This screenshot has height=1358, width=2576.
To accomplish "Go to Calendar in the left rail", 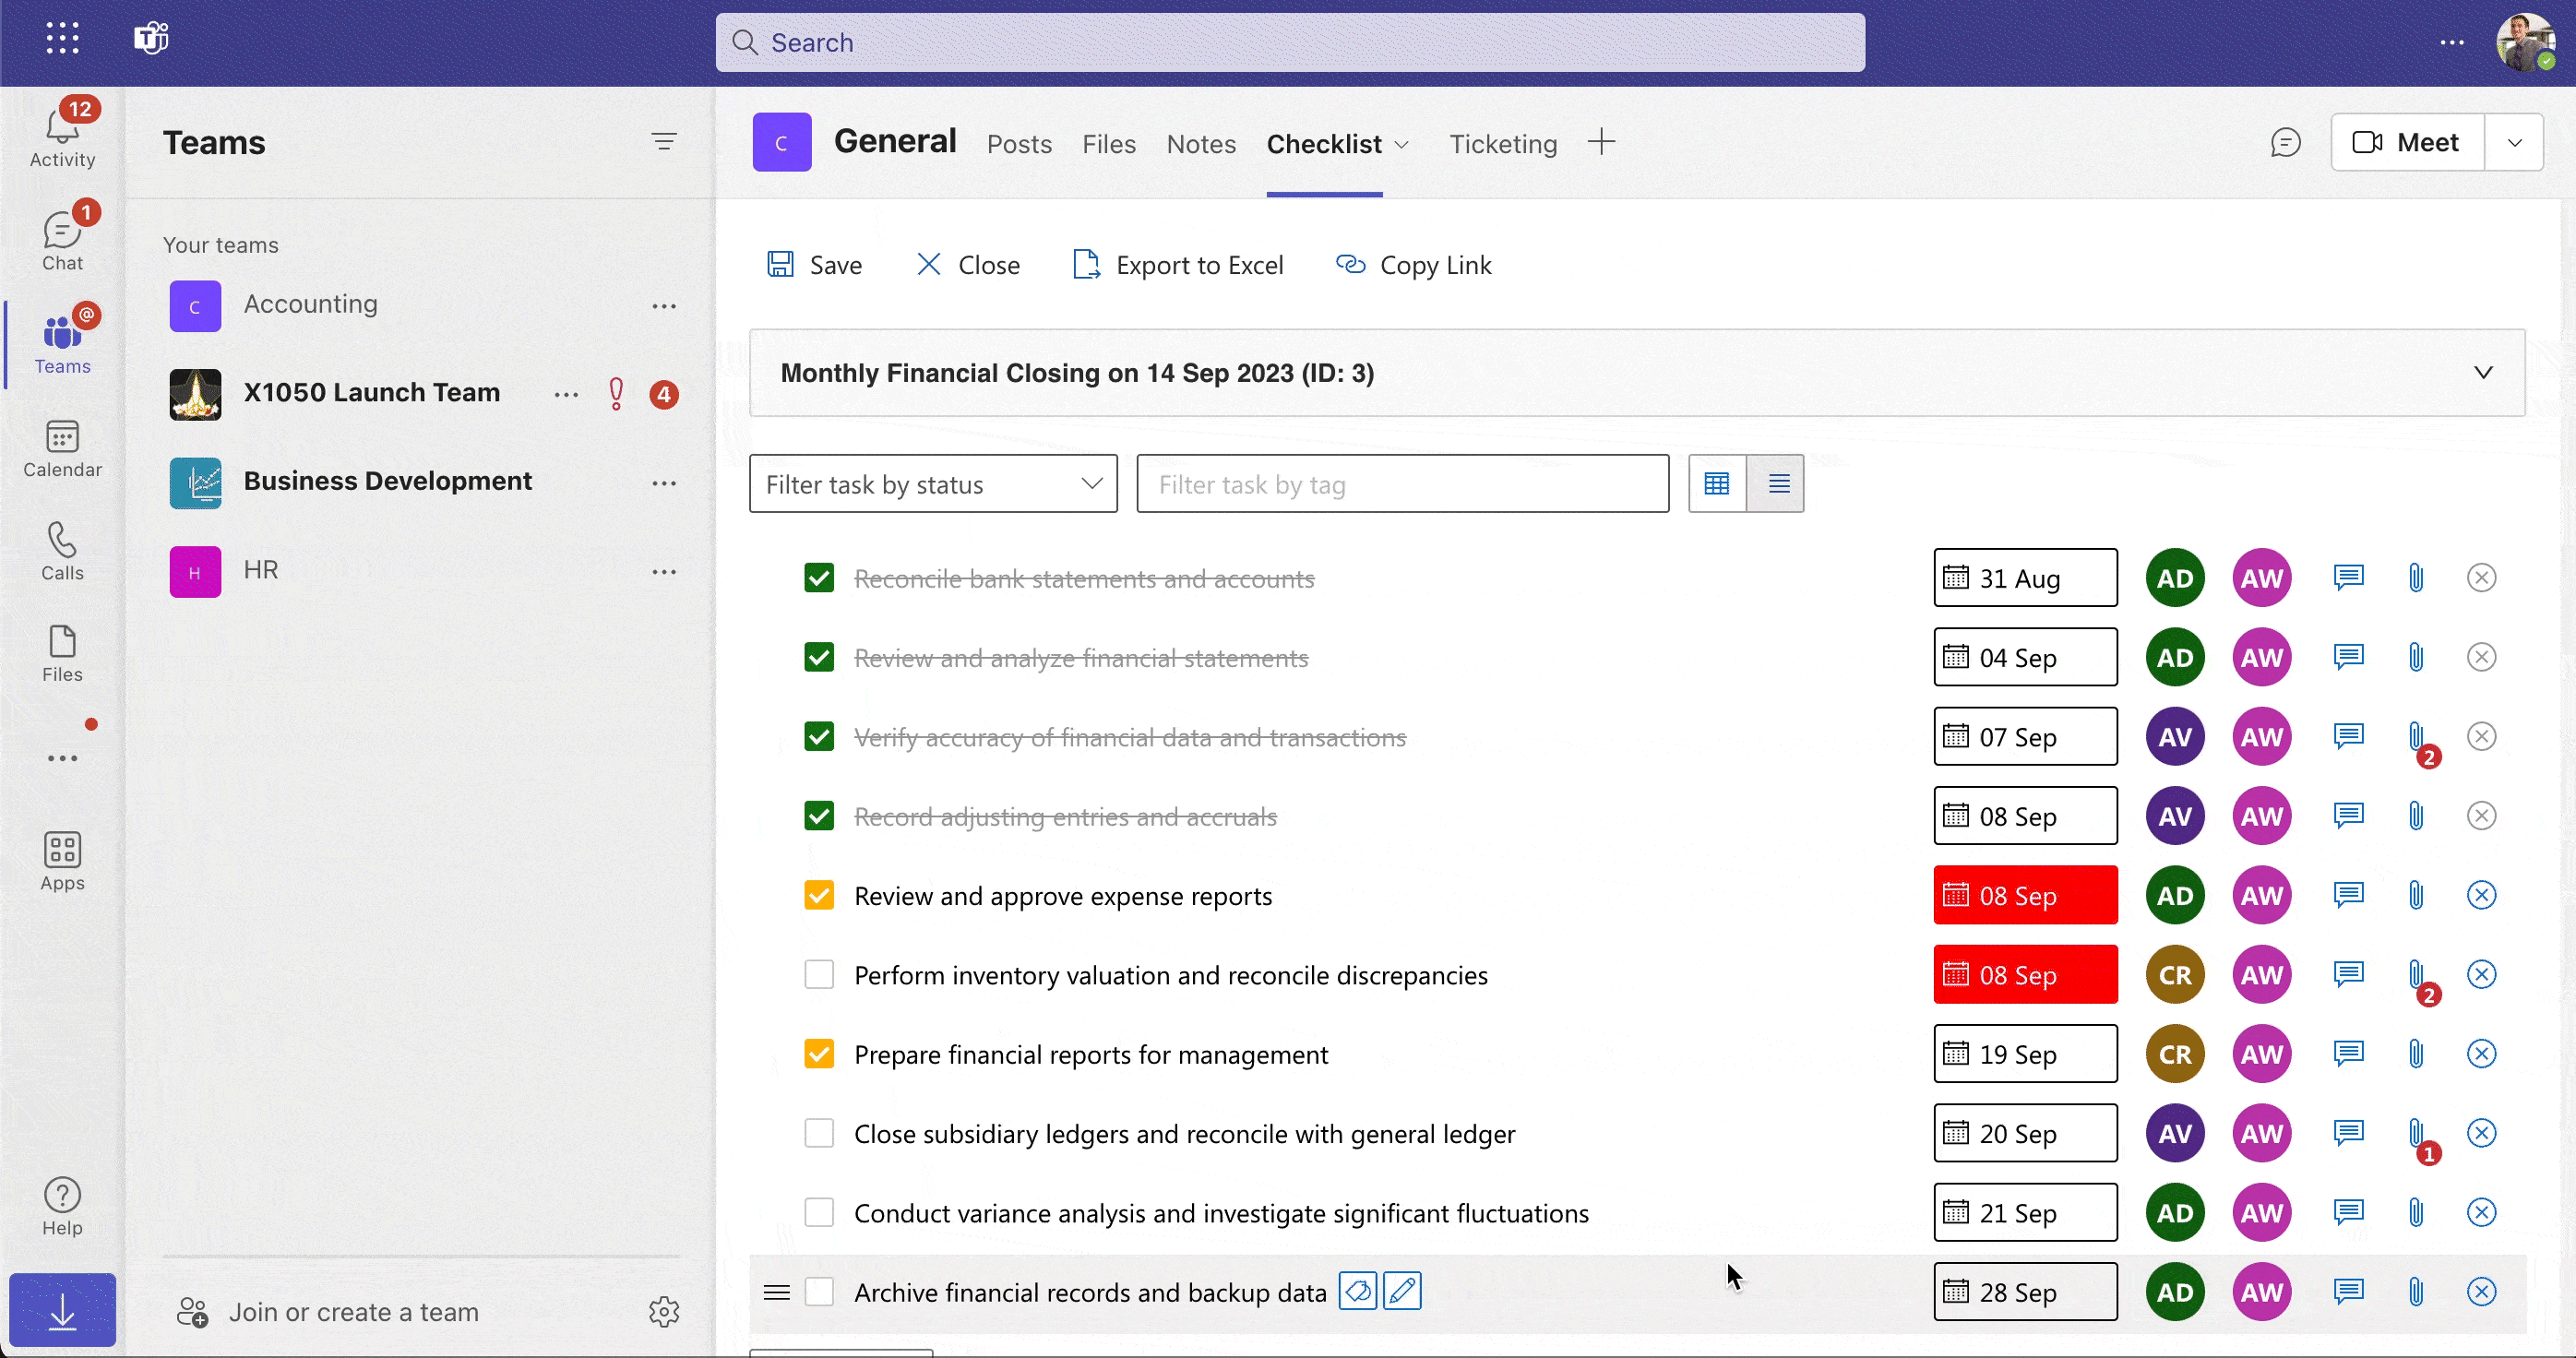I will 62,448.
